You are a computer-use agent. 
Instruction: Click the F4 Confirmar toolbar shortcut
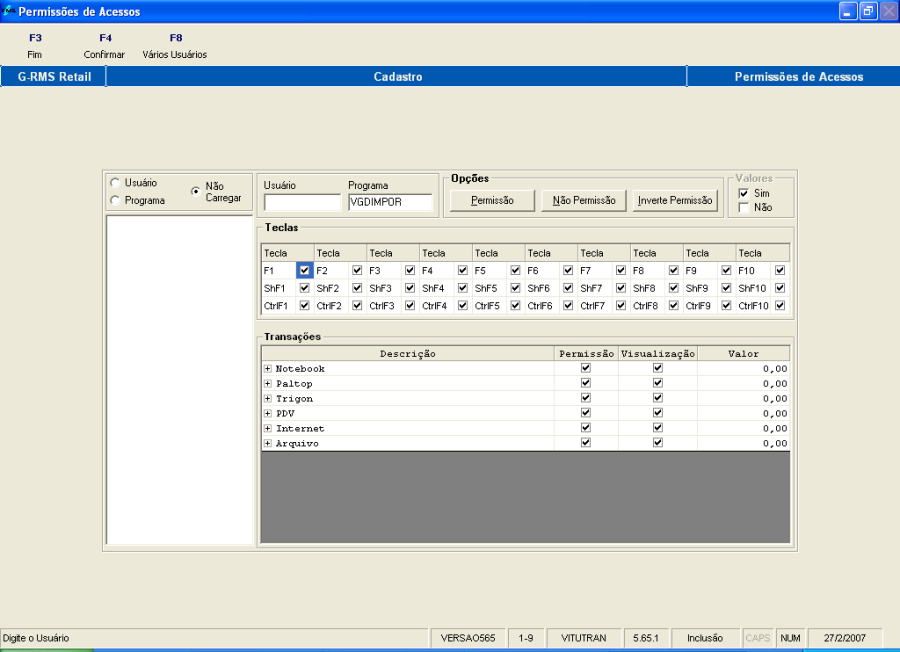[x=105, y=46]
